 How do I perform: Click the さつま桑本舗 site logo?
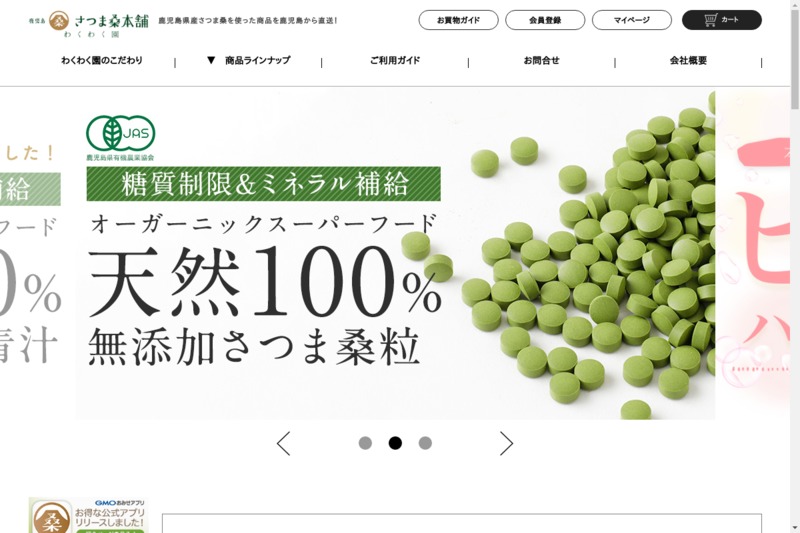(89, 24)
